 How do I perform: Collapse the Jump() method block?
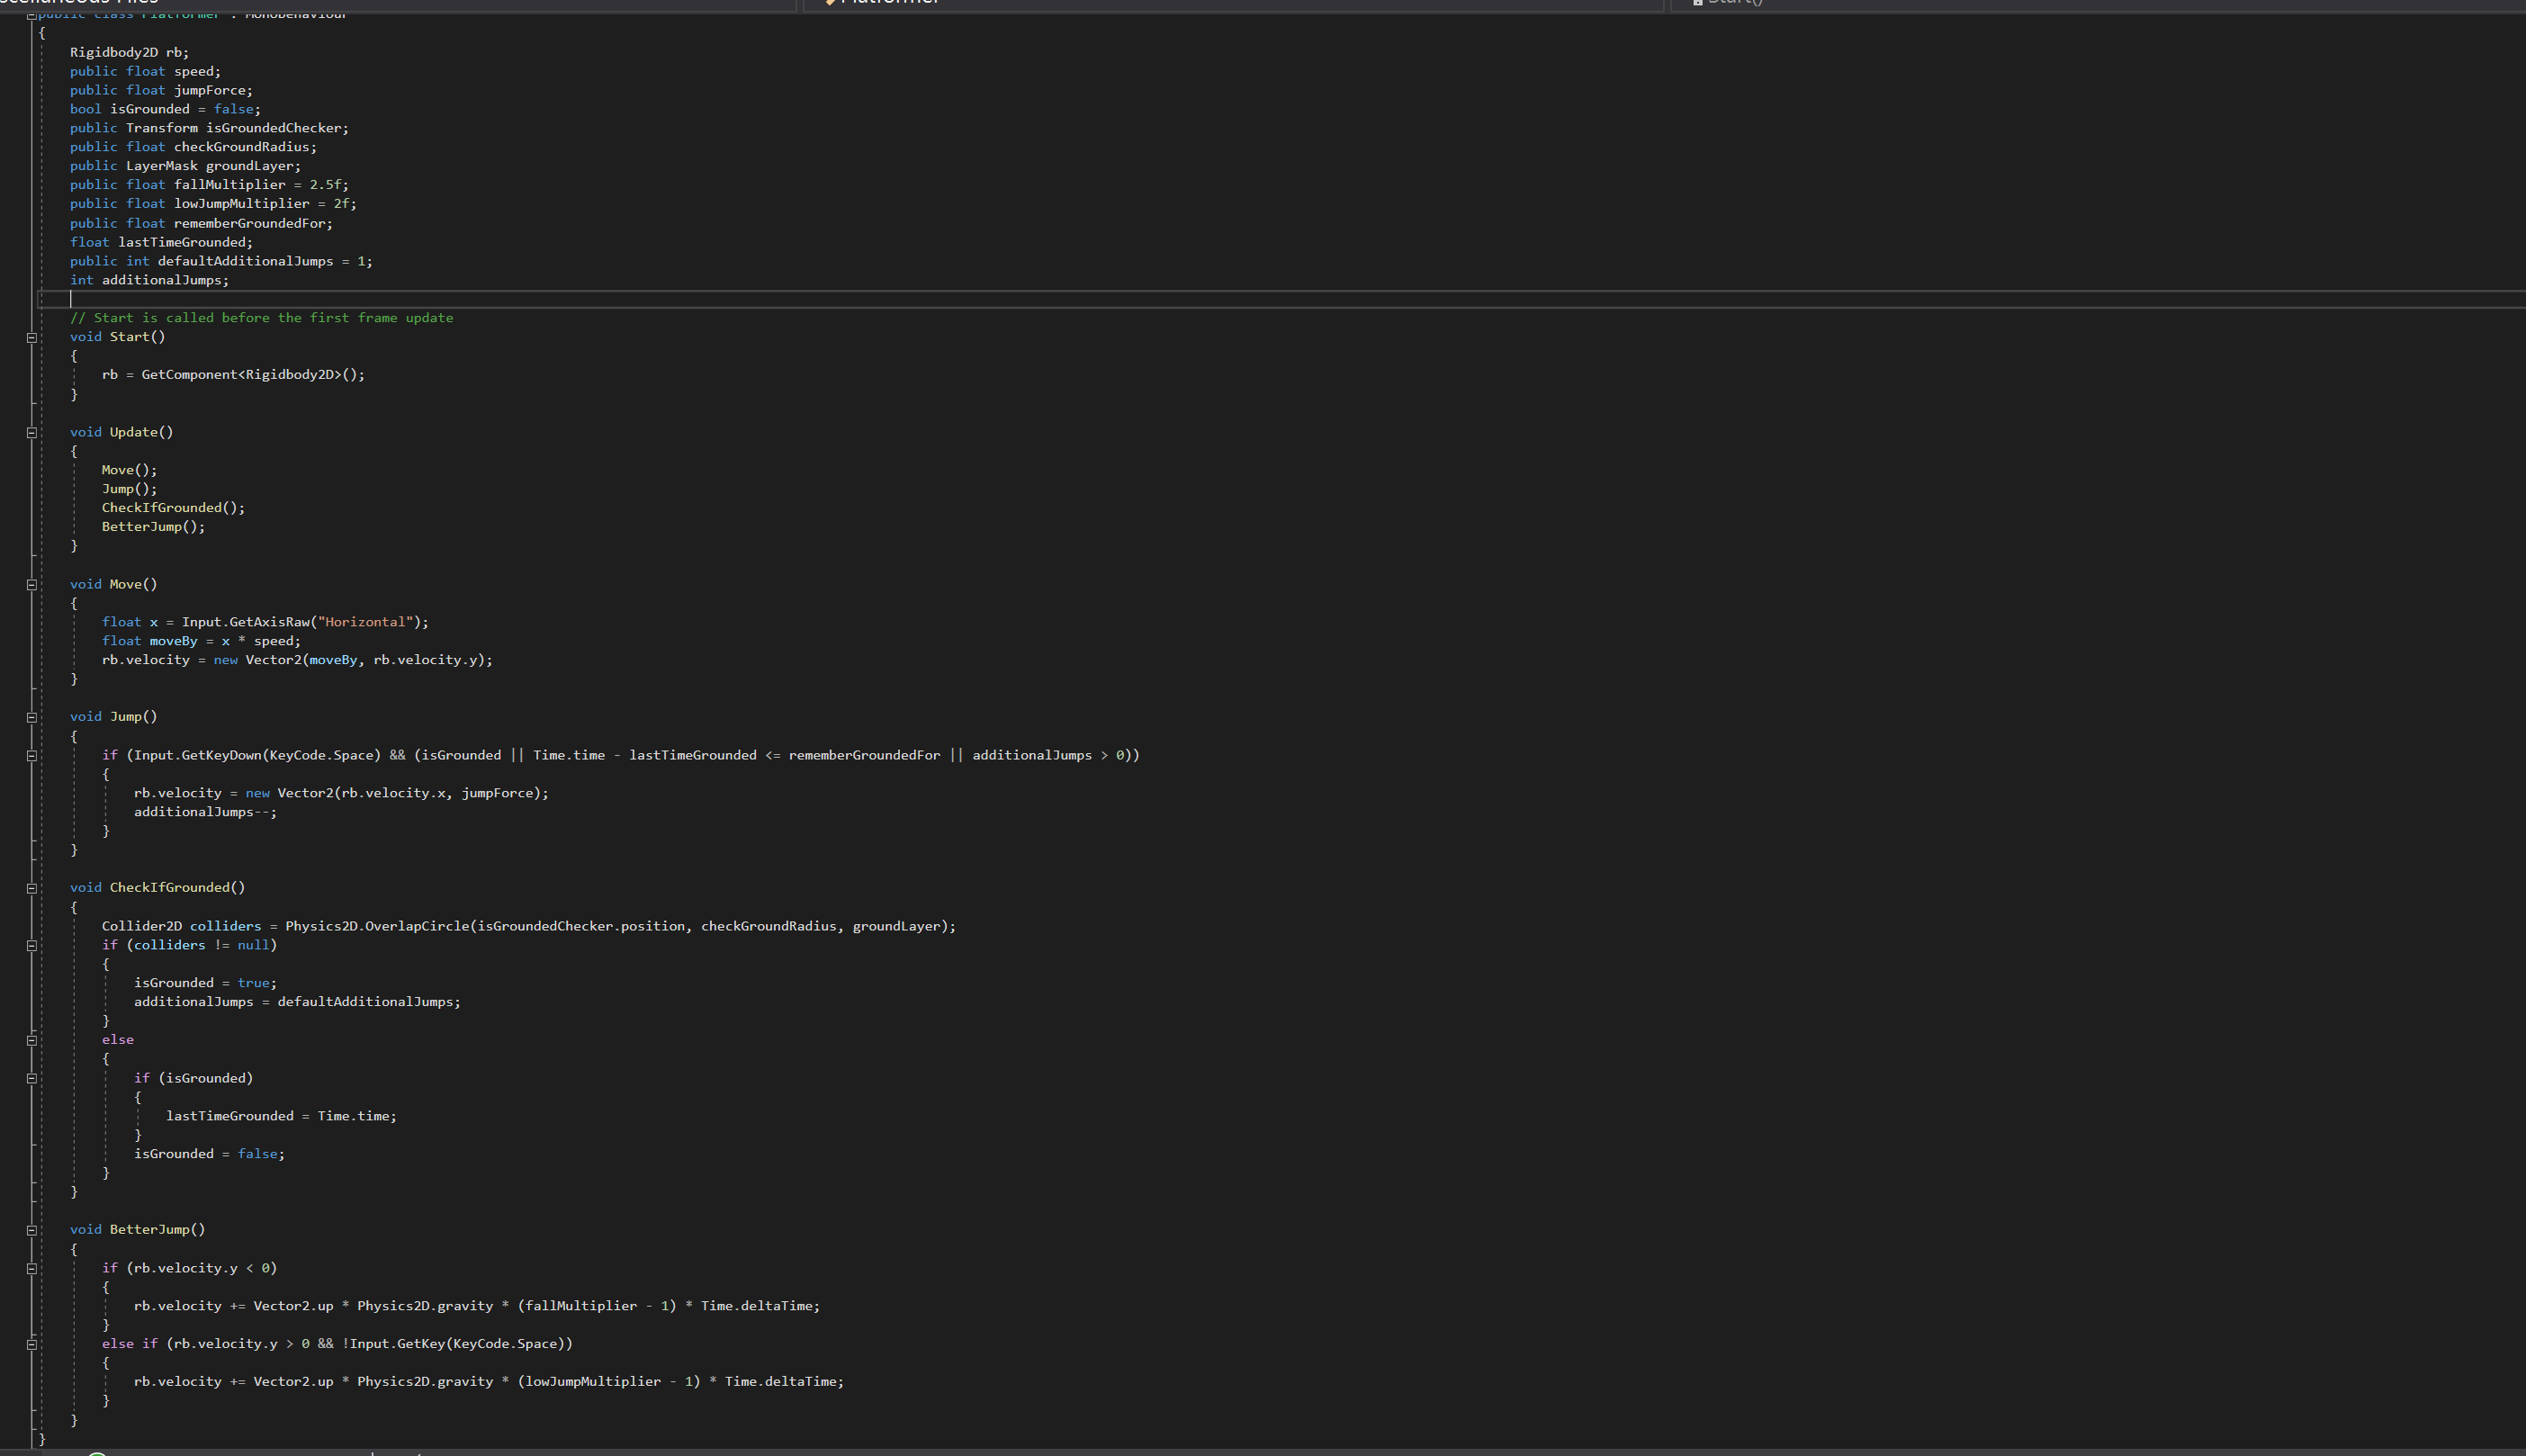pos(32,718)
